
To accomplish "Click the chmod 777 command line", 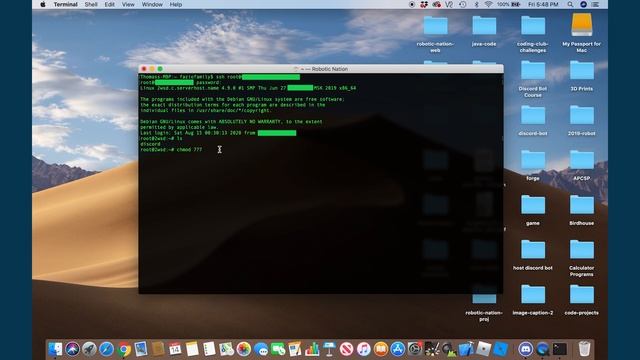I will (171, 150).
